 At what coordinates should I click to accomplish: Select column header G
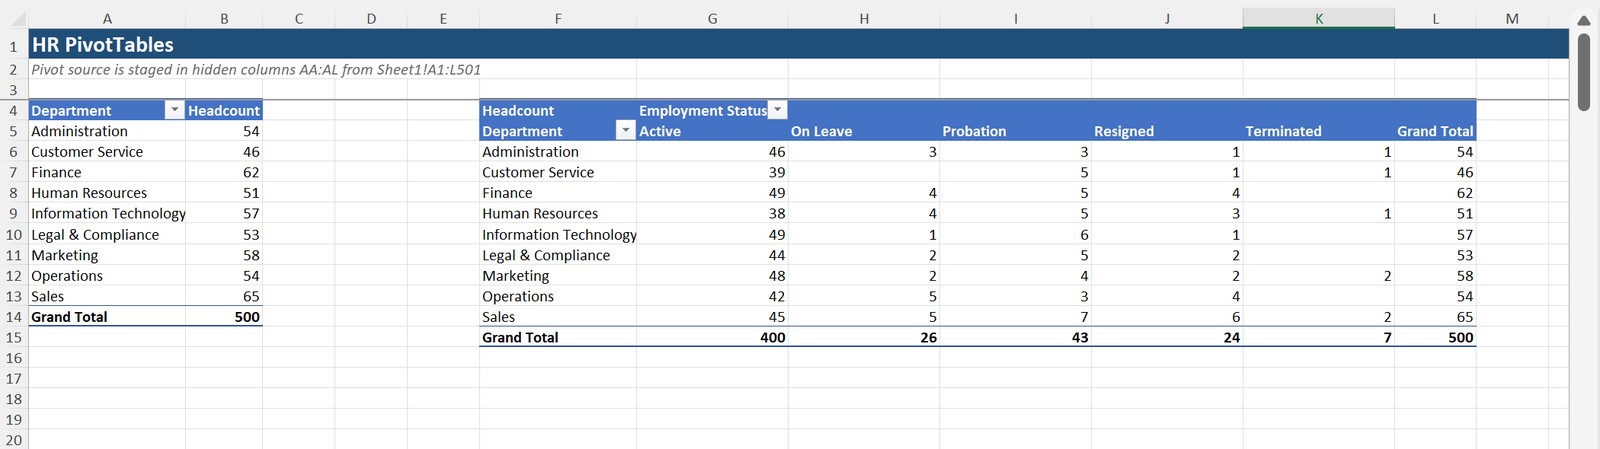[x=712, y=18]
